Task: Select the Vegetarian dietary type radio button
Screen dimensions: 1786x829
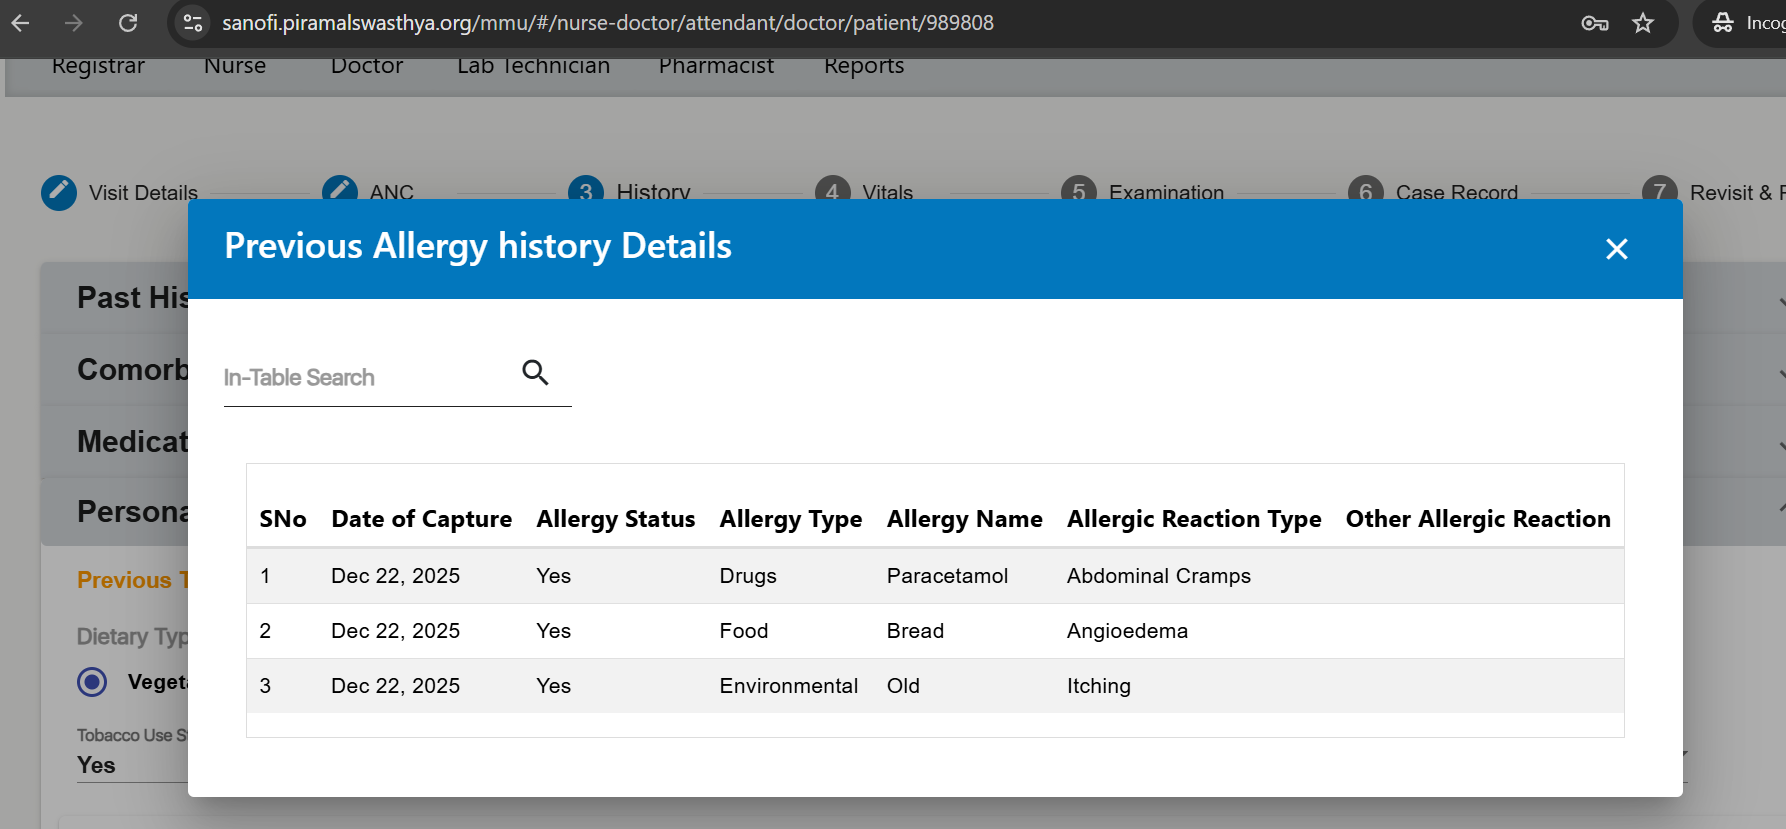Action: [92, 682]
